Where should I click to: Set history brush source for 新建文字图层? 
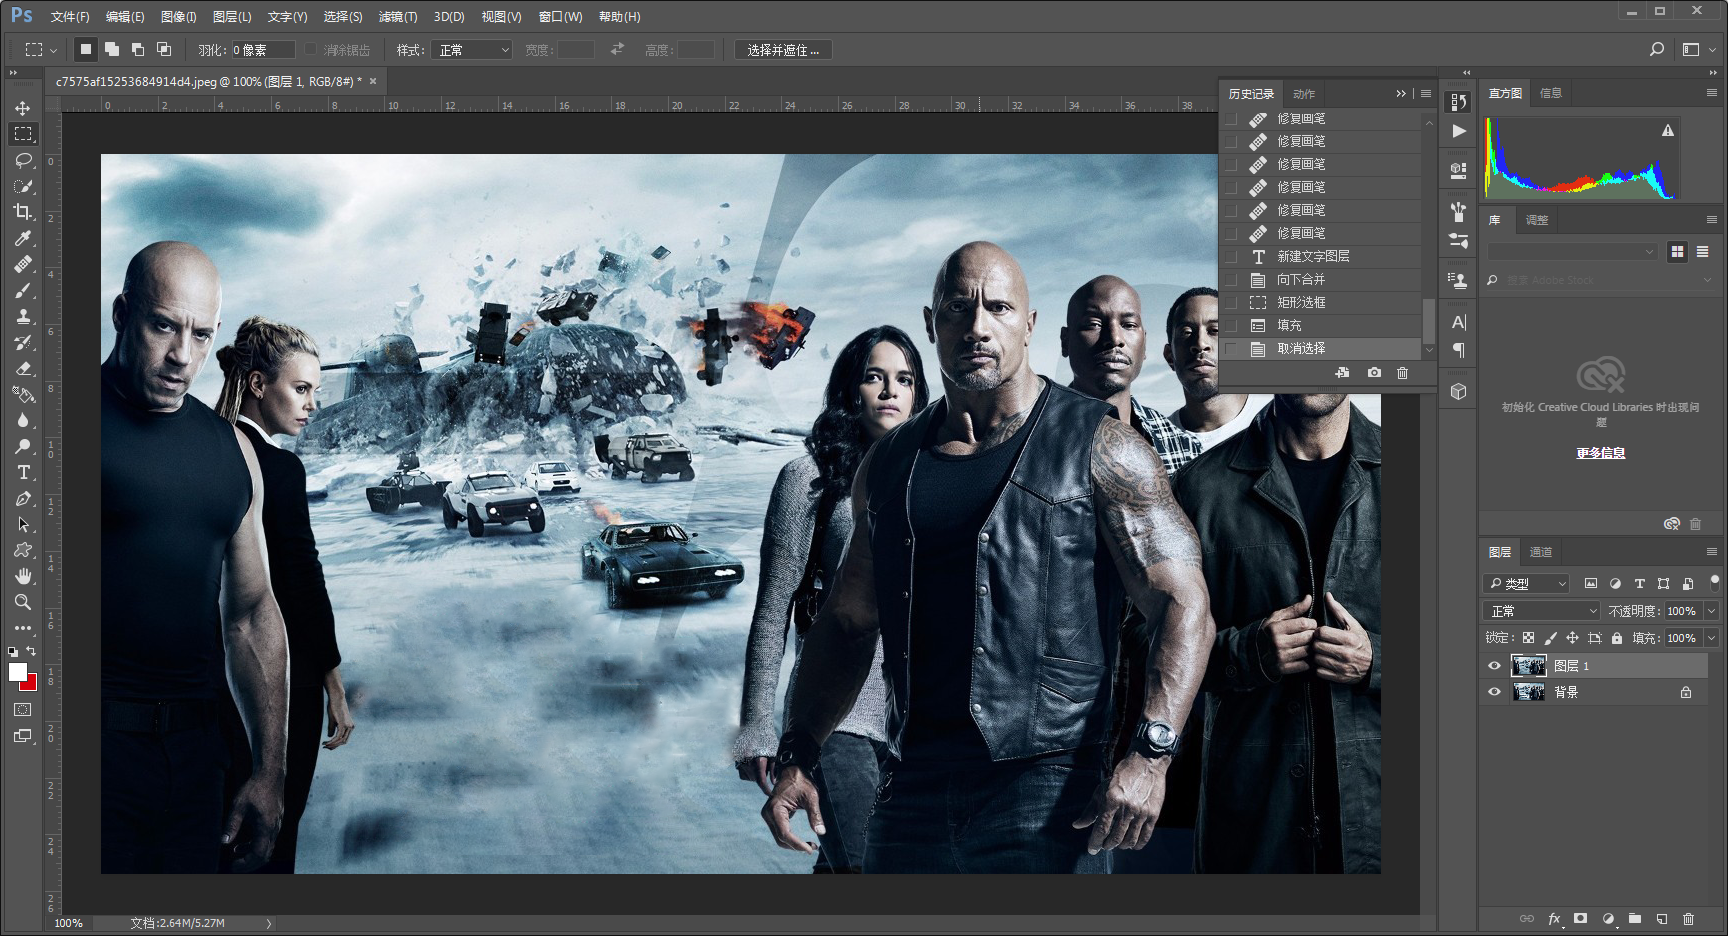point(1231,257)
